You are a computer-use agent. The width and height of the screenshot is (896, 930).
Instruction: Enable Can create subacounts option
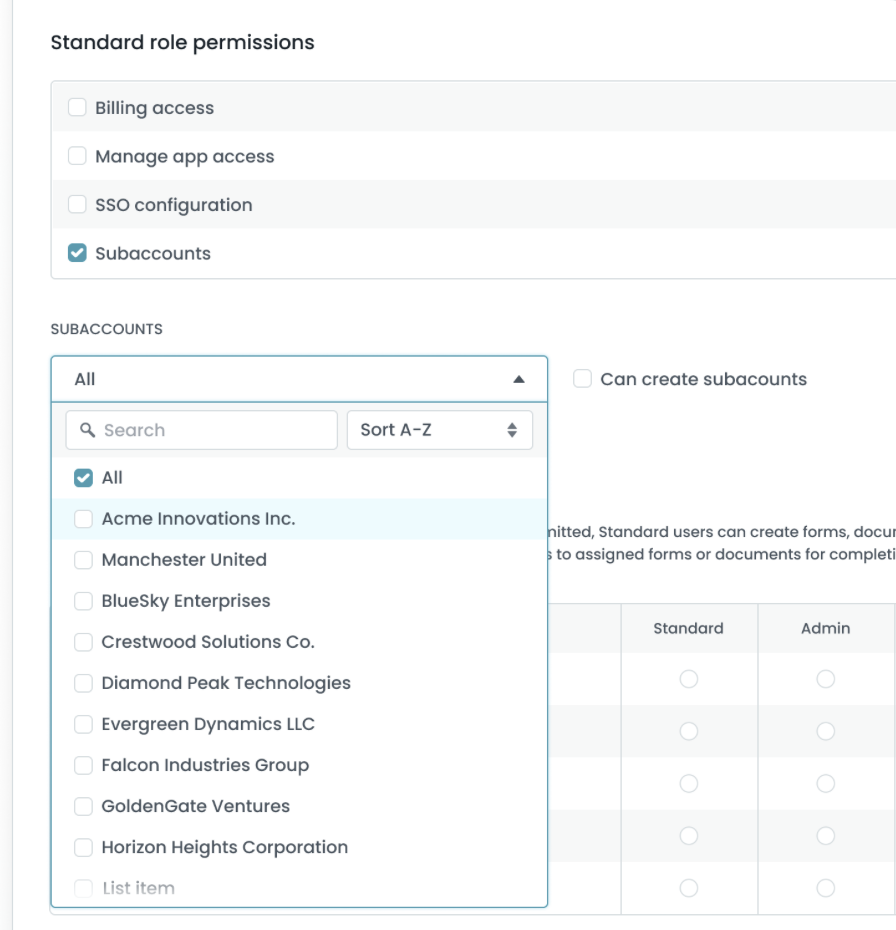click(582, 379)
